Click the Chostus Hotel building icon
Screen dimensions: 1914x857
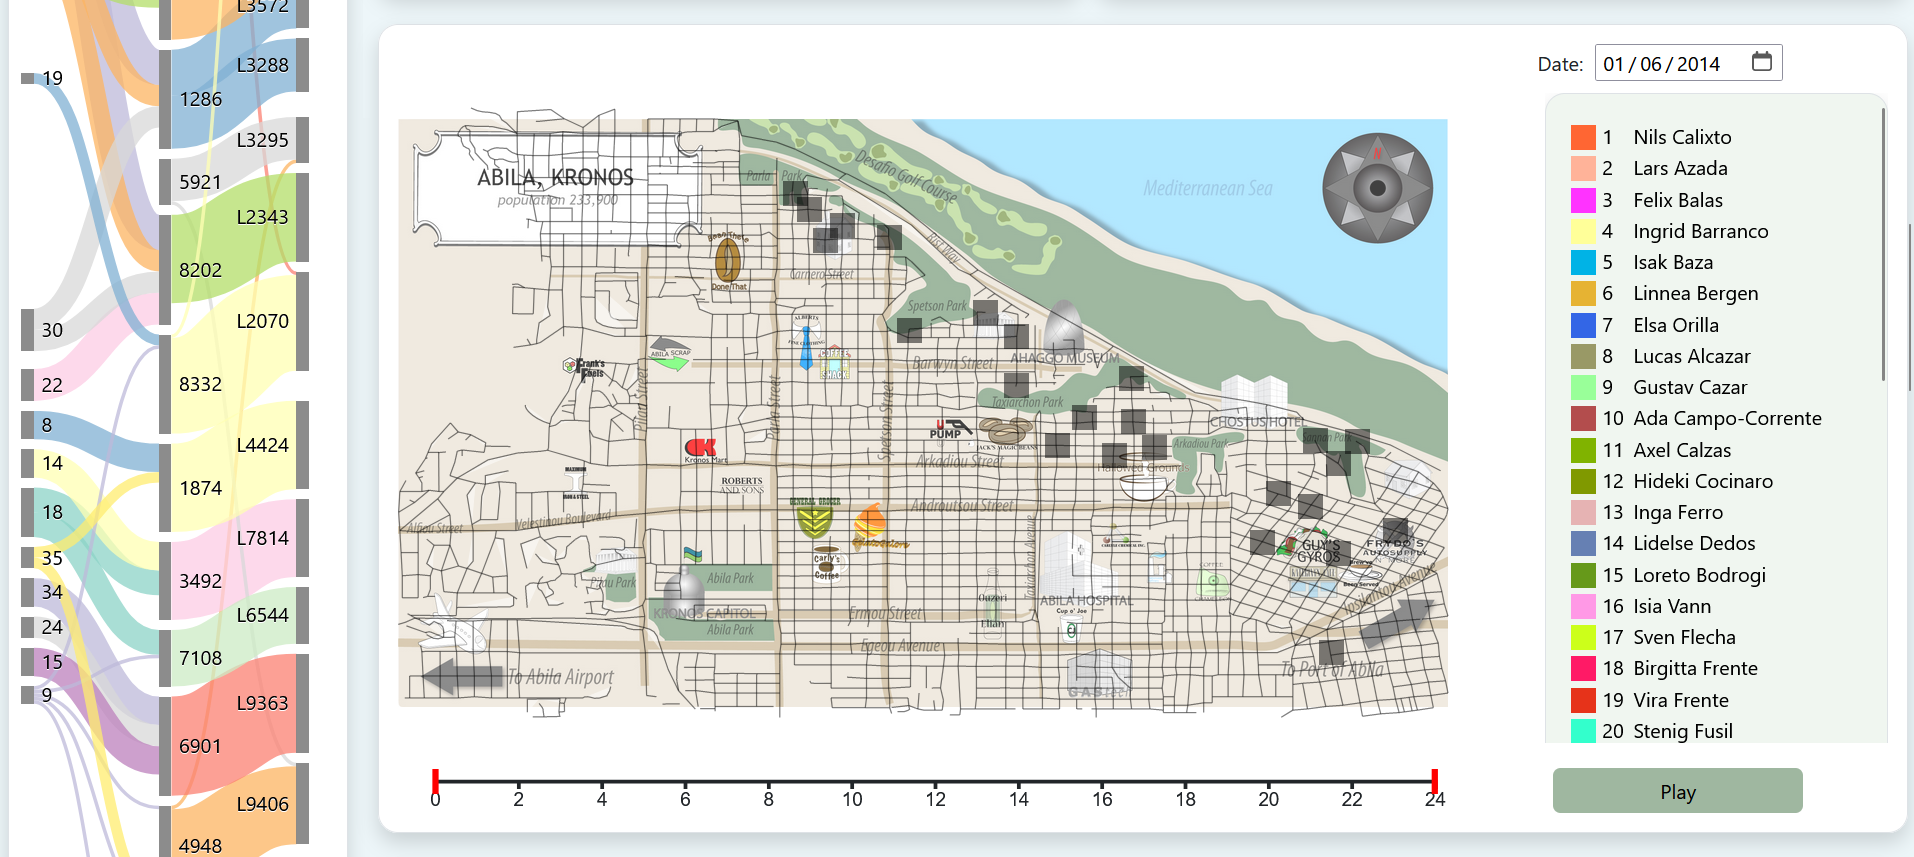pyautogui.click(x=1254, y=396)
